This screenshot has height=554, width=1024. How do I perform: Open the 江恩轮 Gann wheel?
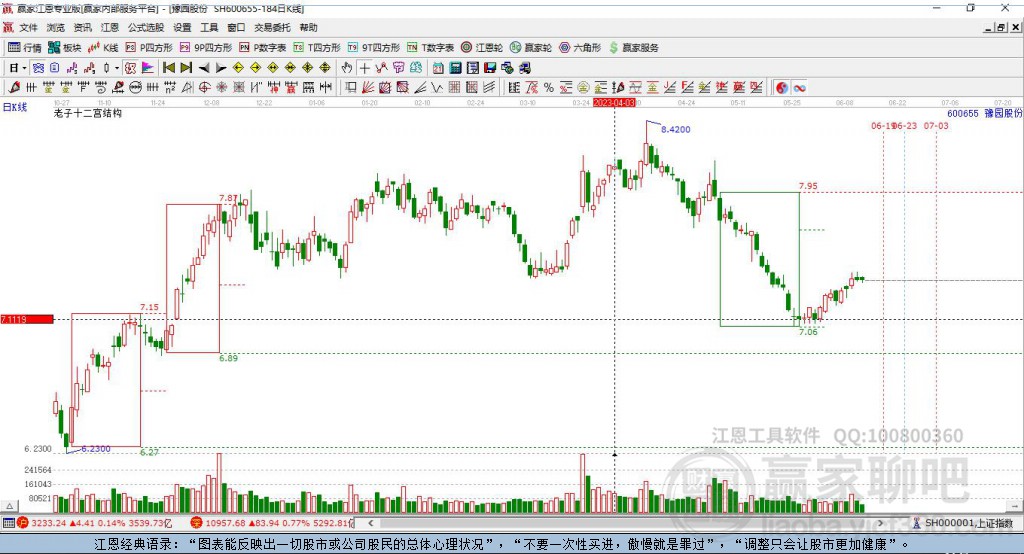click(x=482, y=48)
